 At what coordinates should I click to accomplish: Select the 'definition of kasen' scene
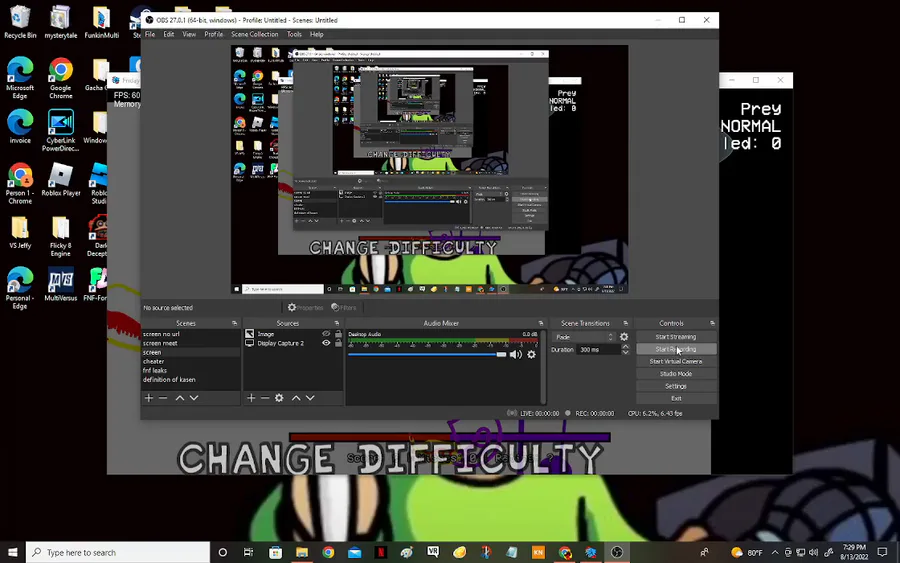point(191,380)
